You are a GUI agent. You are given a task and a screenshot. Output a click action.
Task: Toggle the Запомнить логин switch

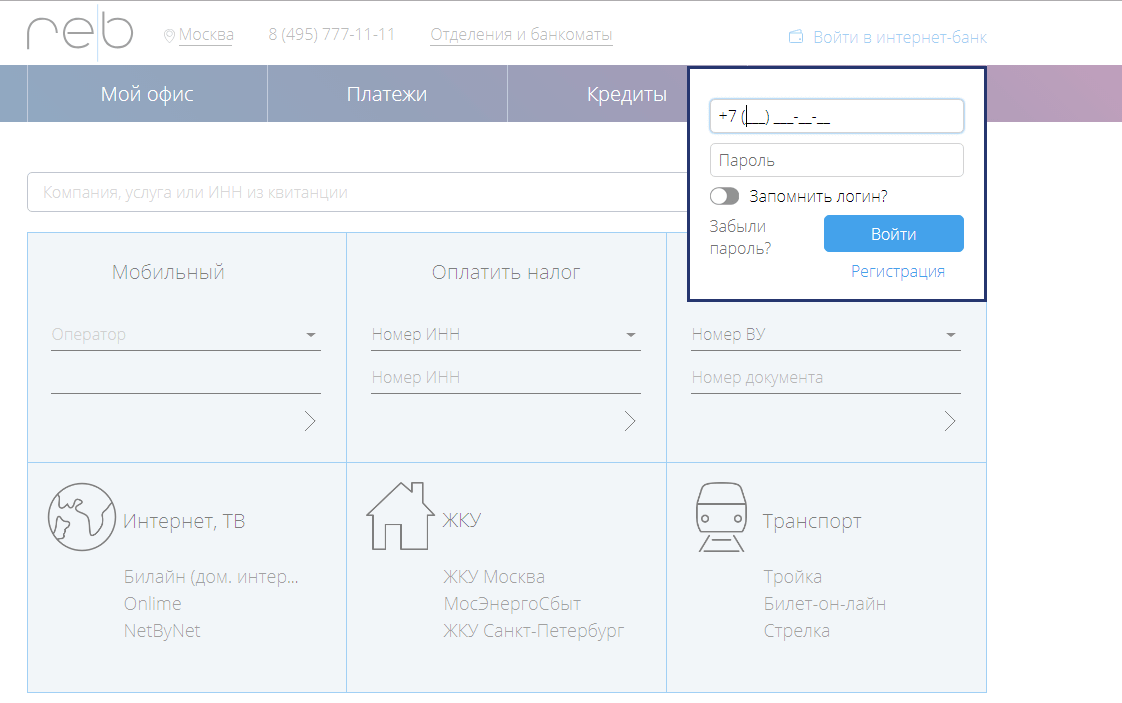[724, 196]
